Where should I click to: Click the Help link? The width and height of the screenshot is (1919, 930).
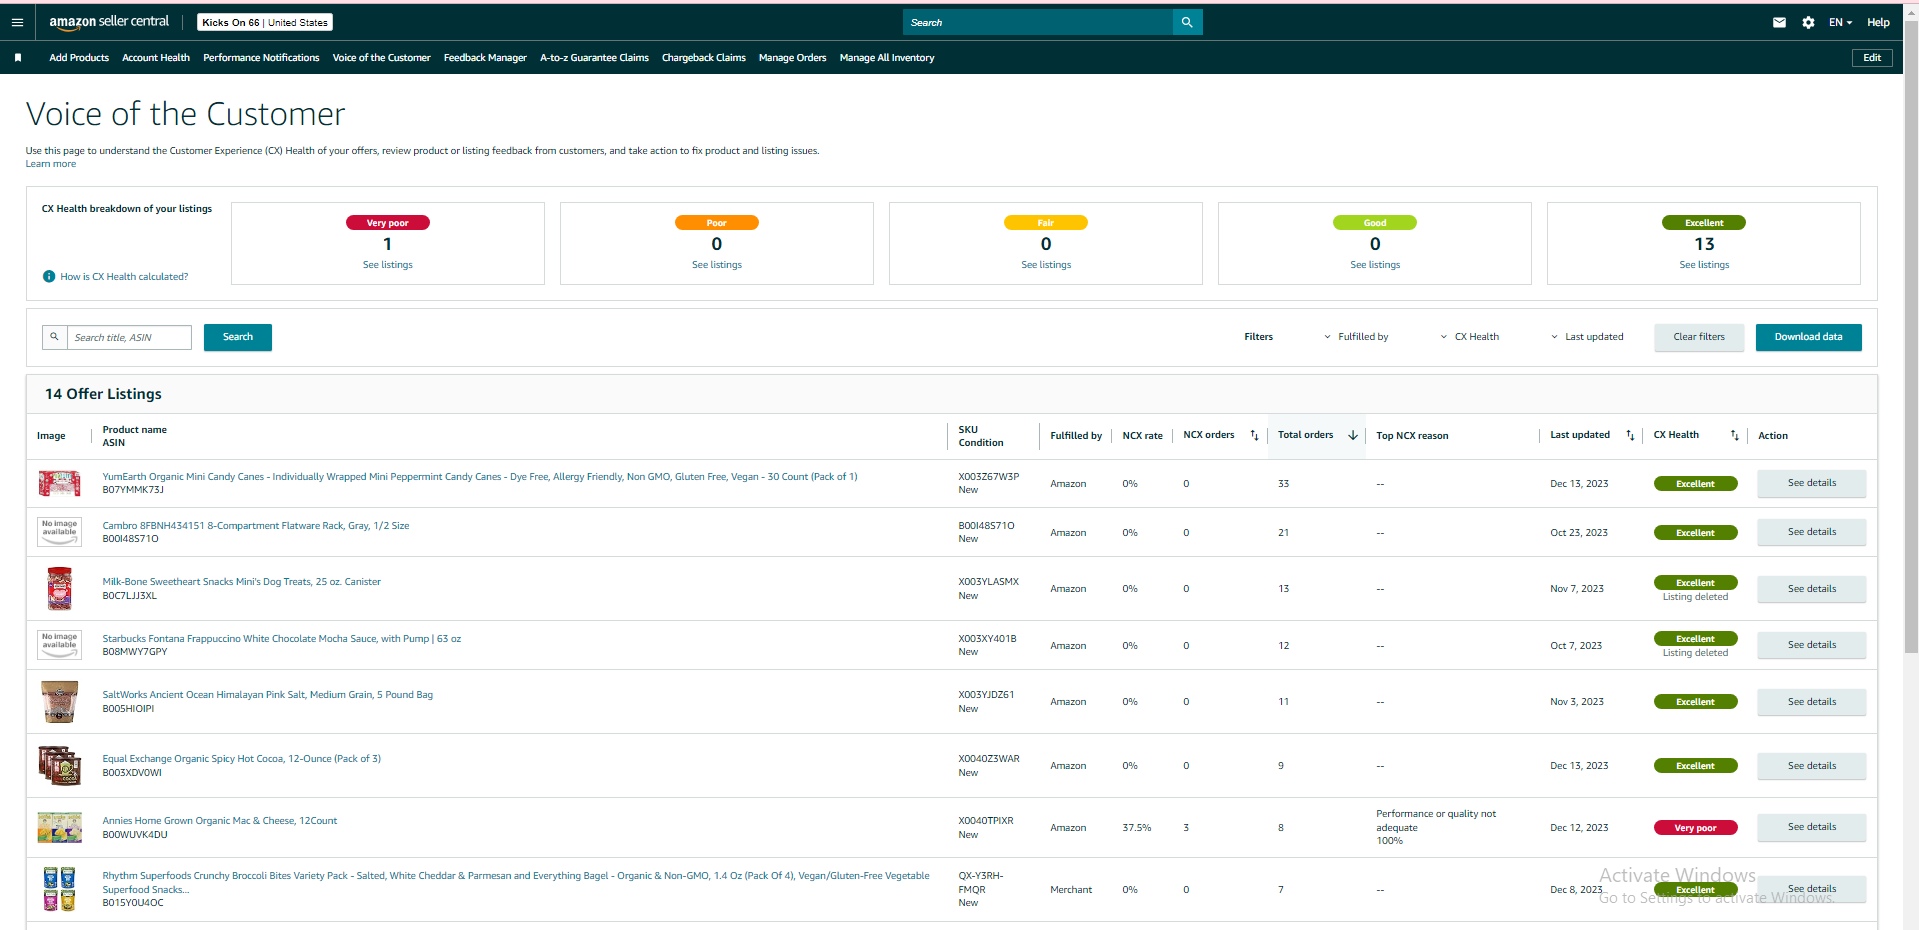click(x=1878, y=22)
